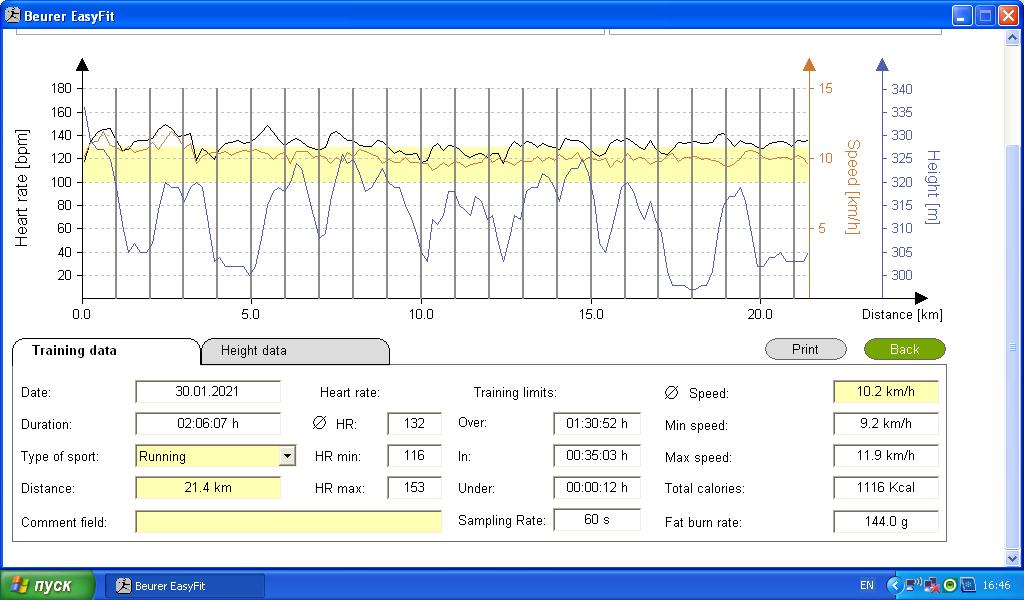The width and height of the screenshot is (1024, 600).
Task: Click the blue height axis arrow
Action: point(882,64)
